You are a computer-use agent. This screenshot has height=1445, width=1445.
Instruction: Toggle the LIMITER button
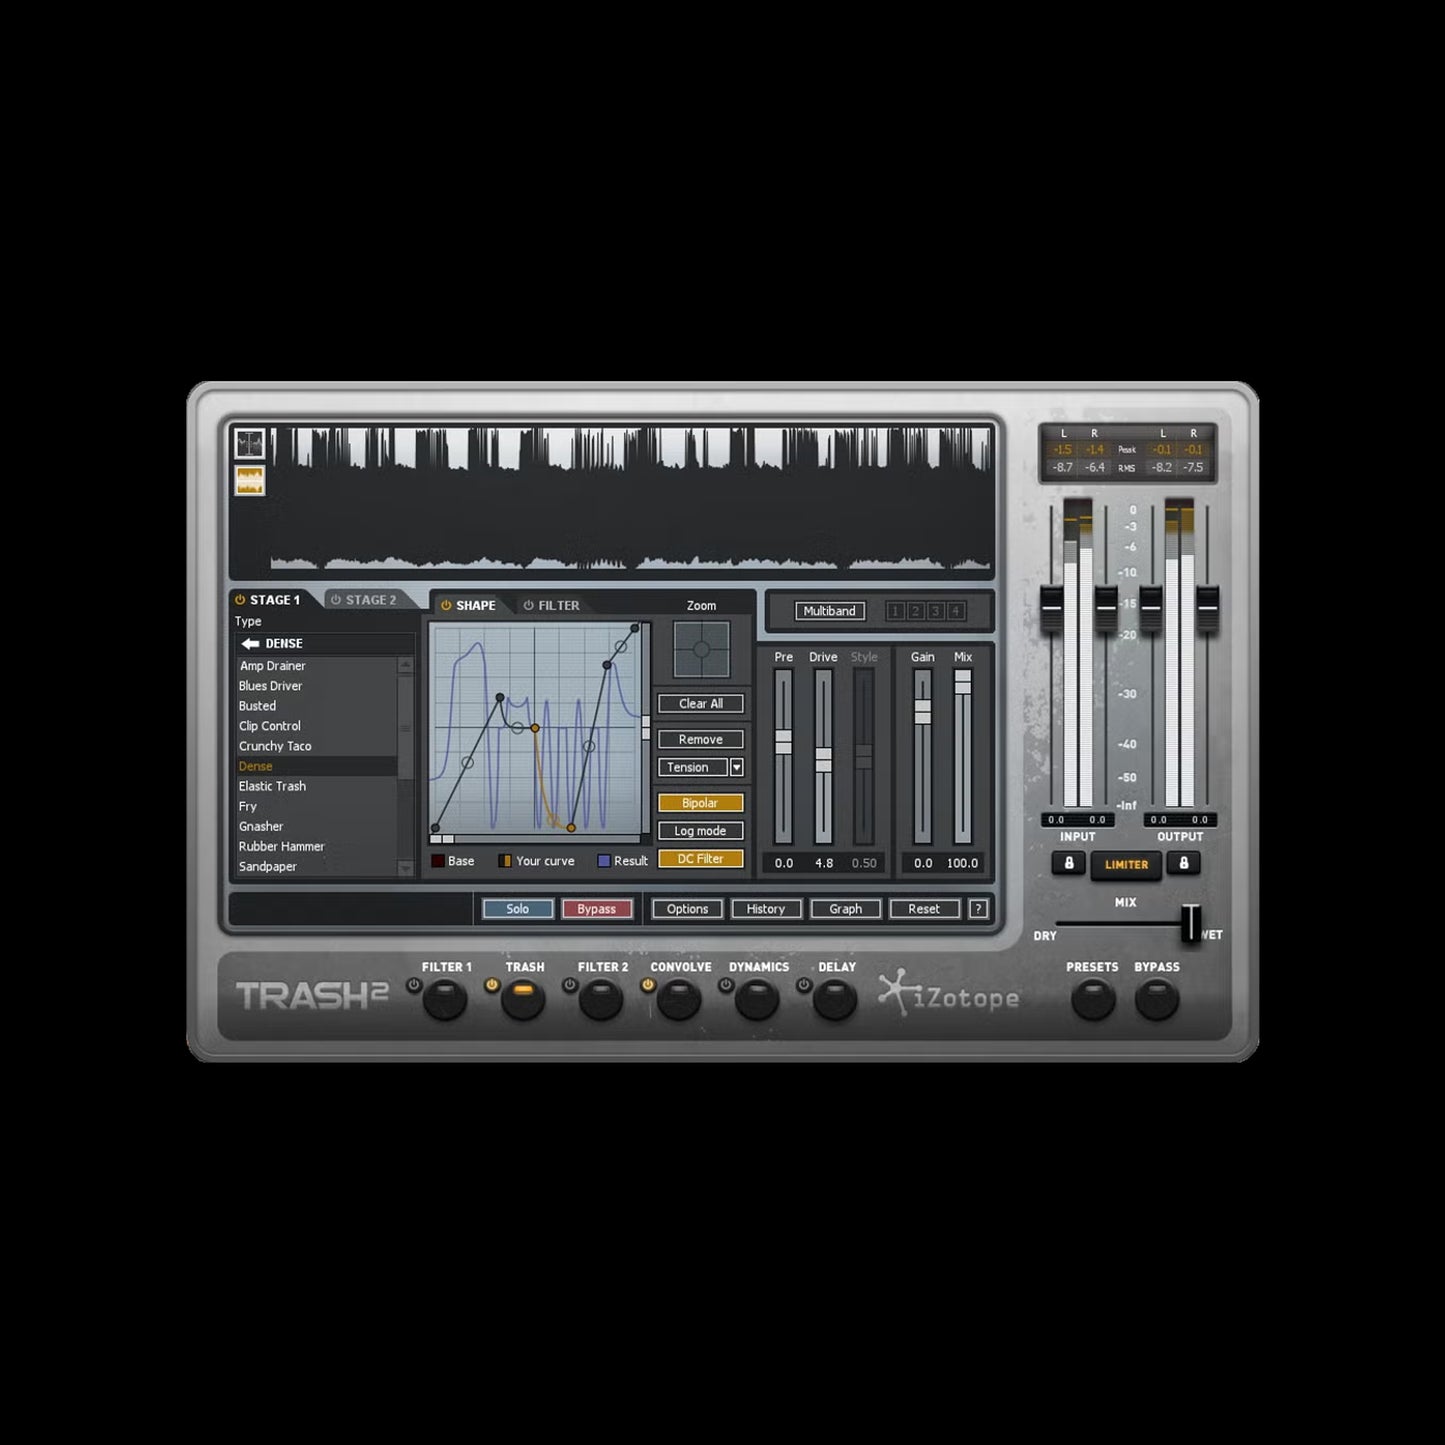tap(1126, 865)
